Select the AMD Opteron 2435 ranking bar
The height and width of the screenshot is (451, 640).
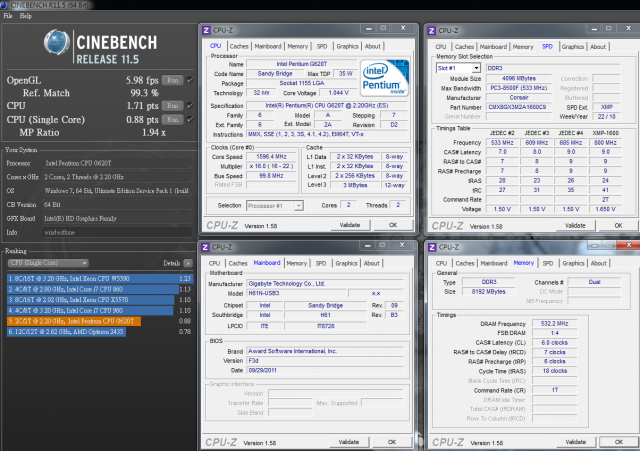[67, 331]
